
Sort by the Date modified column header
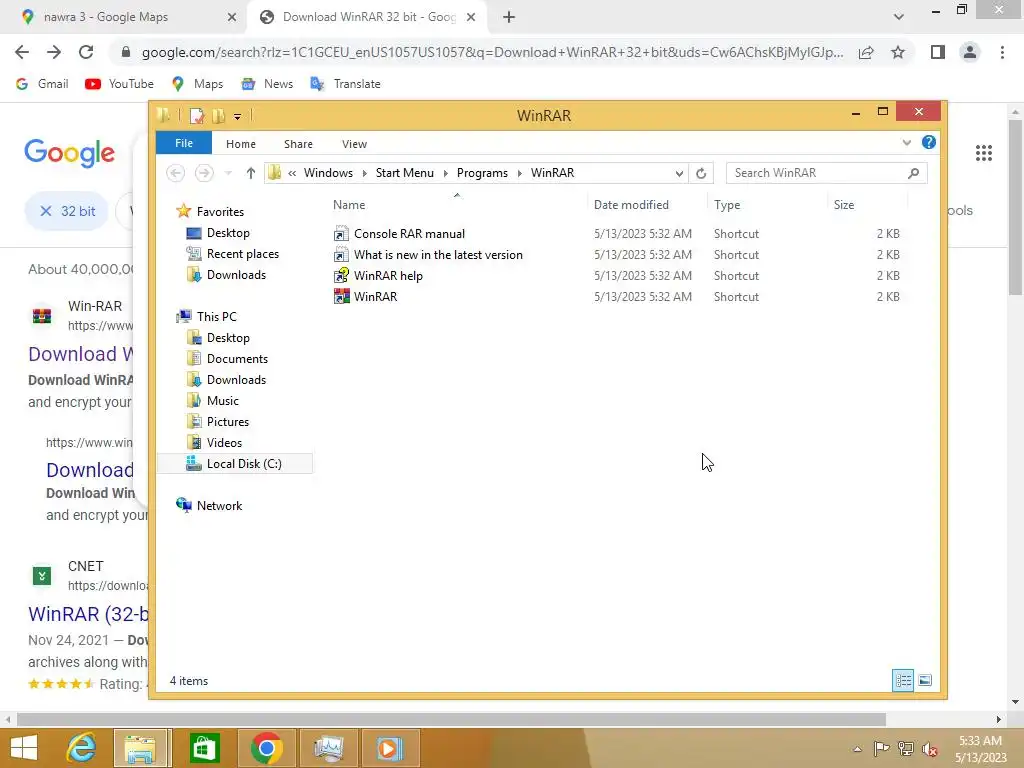(x=631, y=205)
